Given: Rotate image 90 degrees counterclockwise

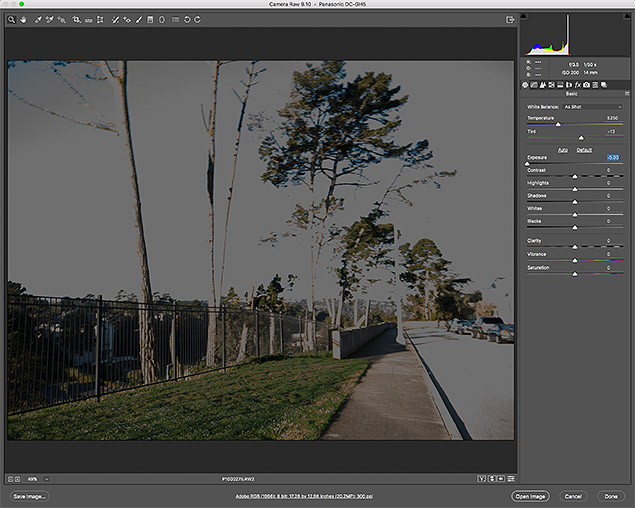Looking at the screenshot, I should pyautogui.click(x=187, y=19).
